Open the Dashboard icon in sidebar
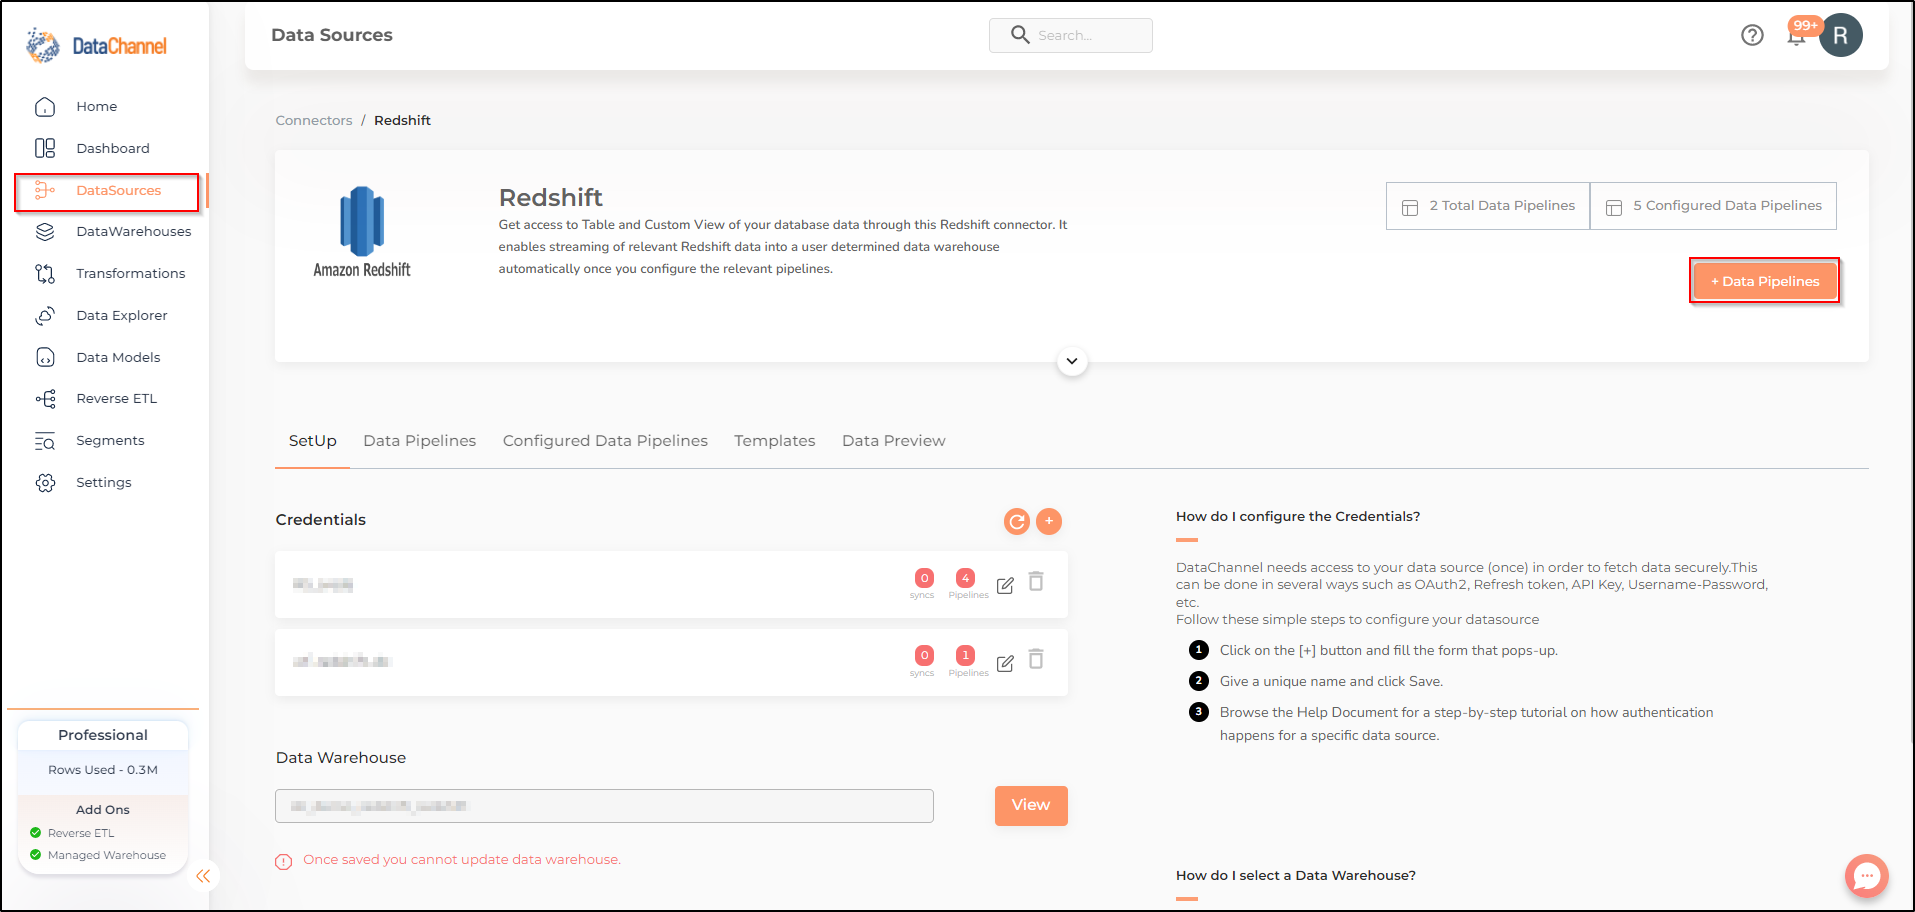The image size is (1915, 912). coord(45,148)
